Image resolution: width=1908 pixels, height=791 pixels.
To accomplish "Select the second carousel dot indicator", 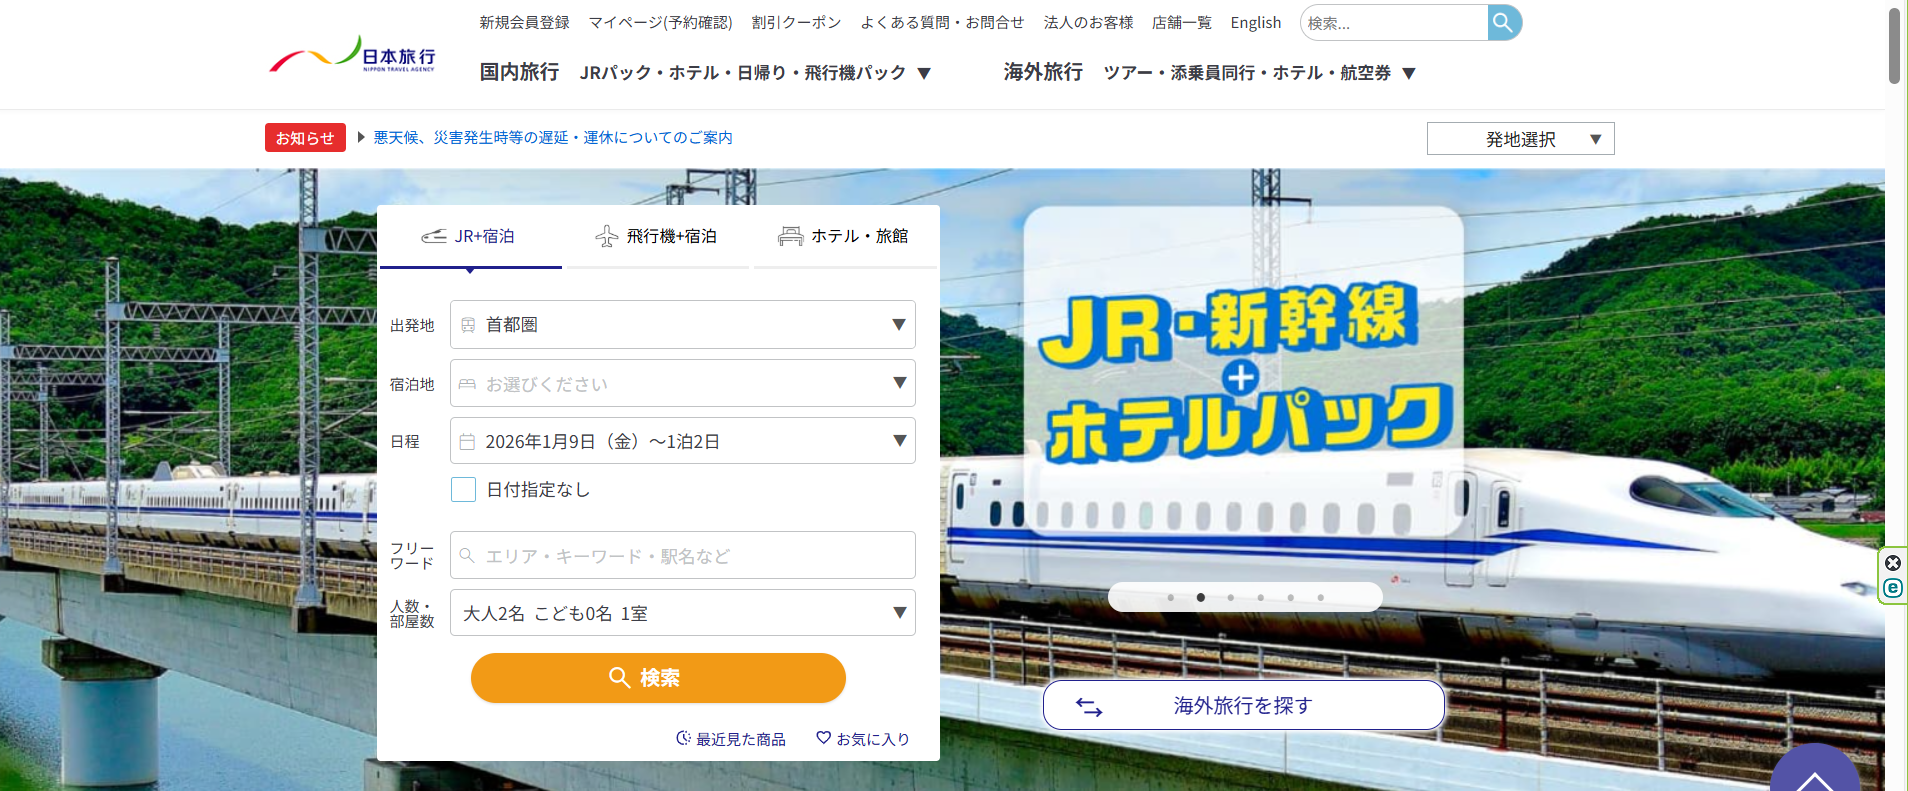I will (1201, 597).
